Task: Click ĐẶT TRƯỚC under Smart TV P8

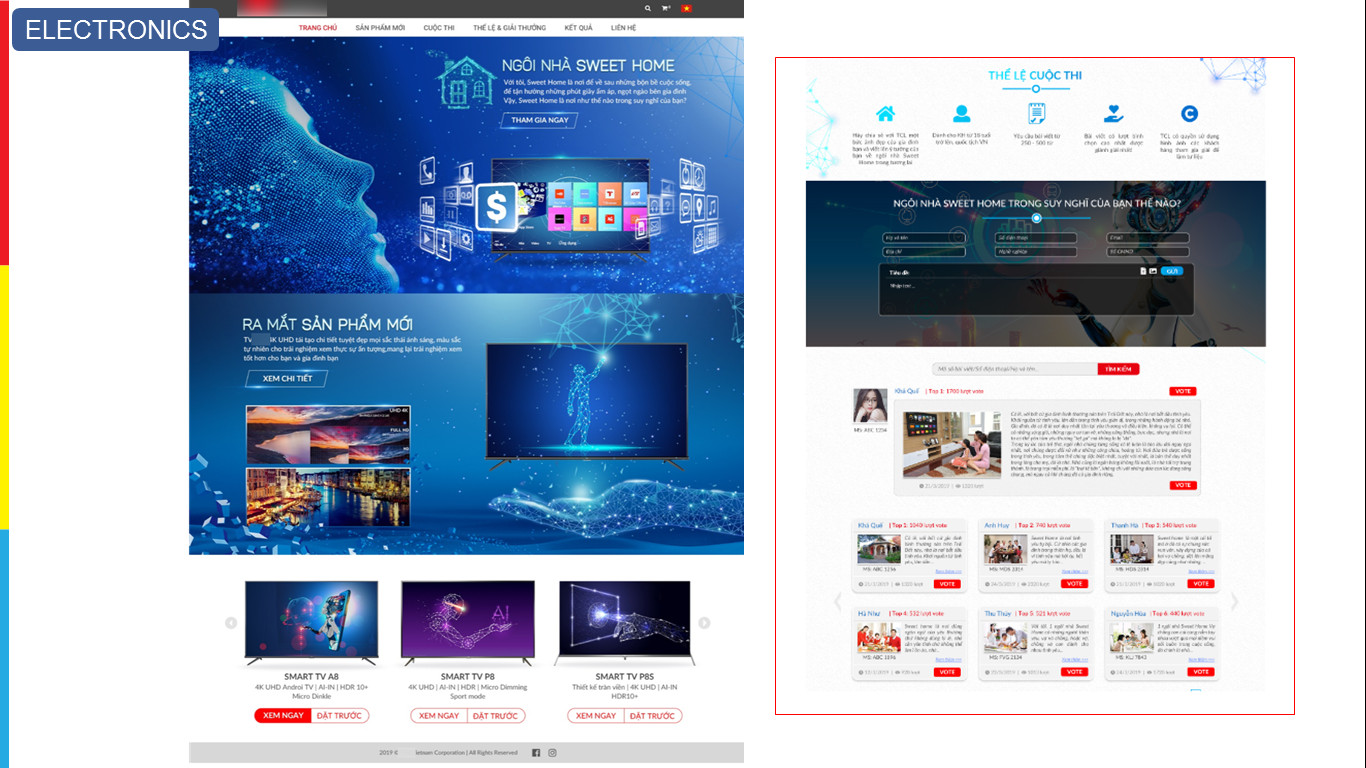Action: coord(496,716)
